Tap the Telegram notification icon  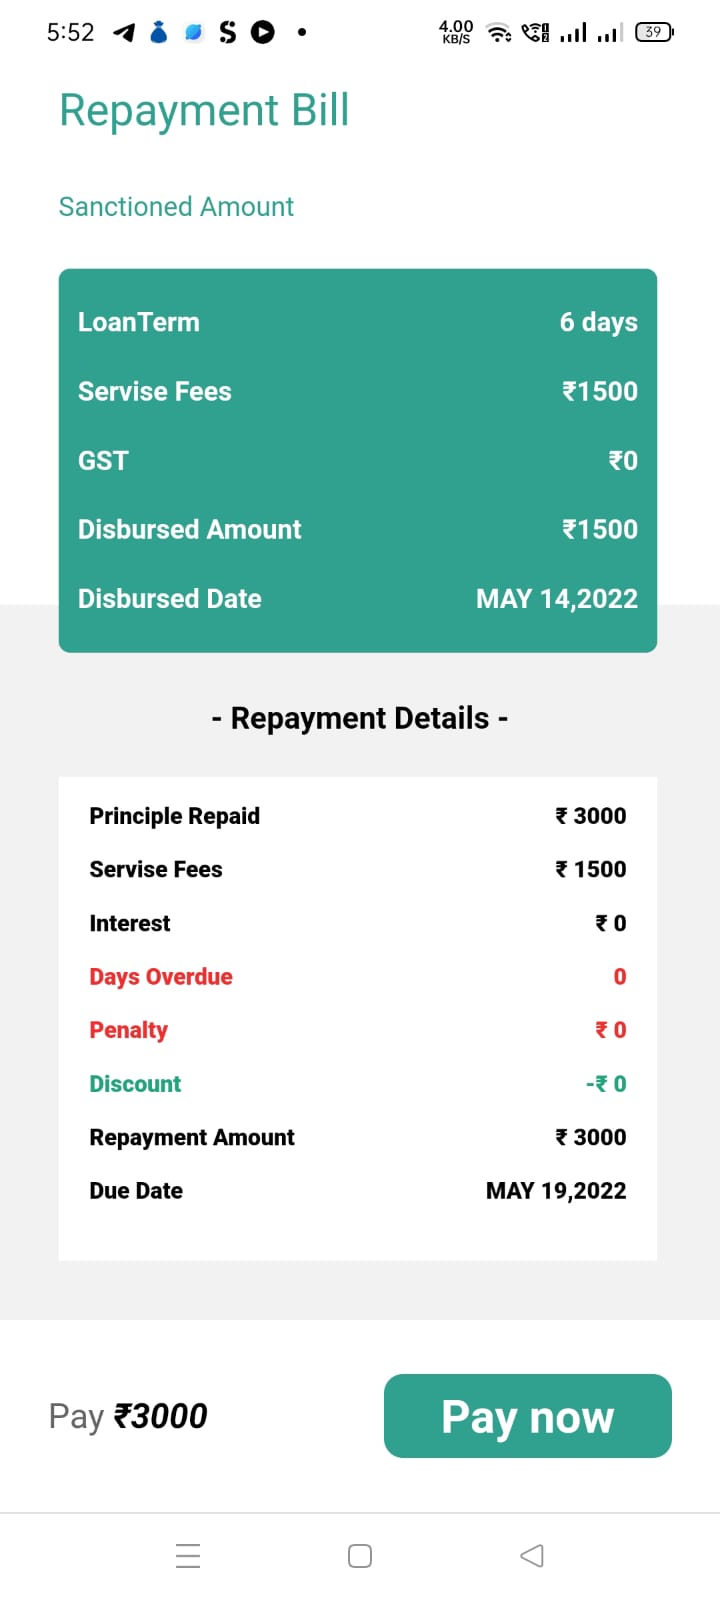(124, 33)
